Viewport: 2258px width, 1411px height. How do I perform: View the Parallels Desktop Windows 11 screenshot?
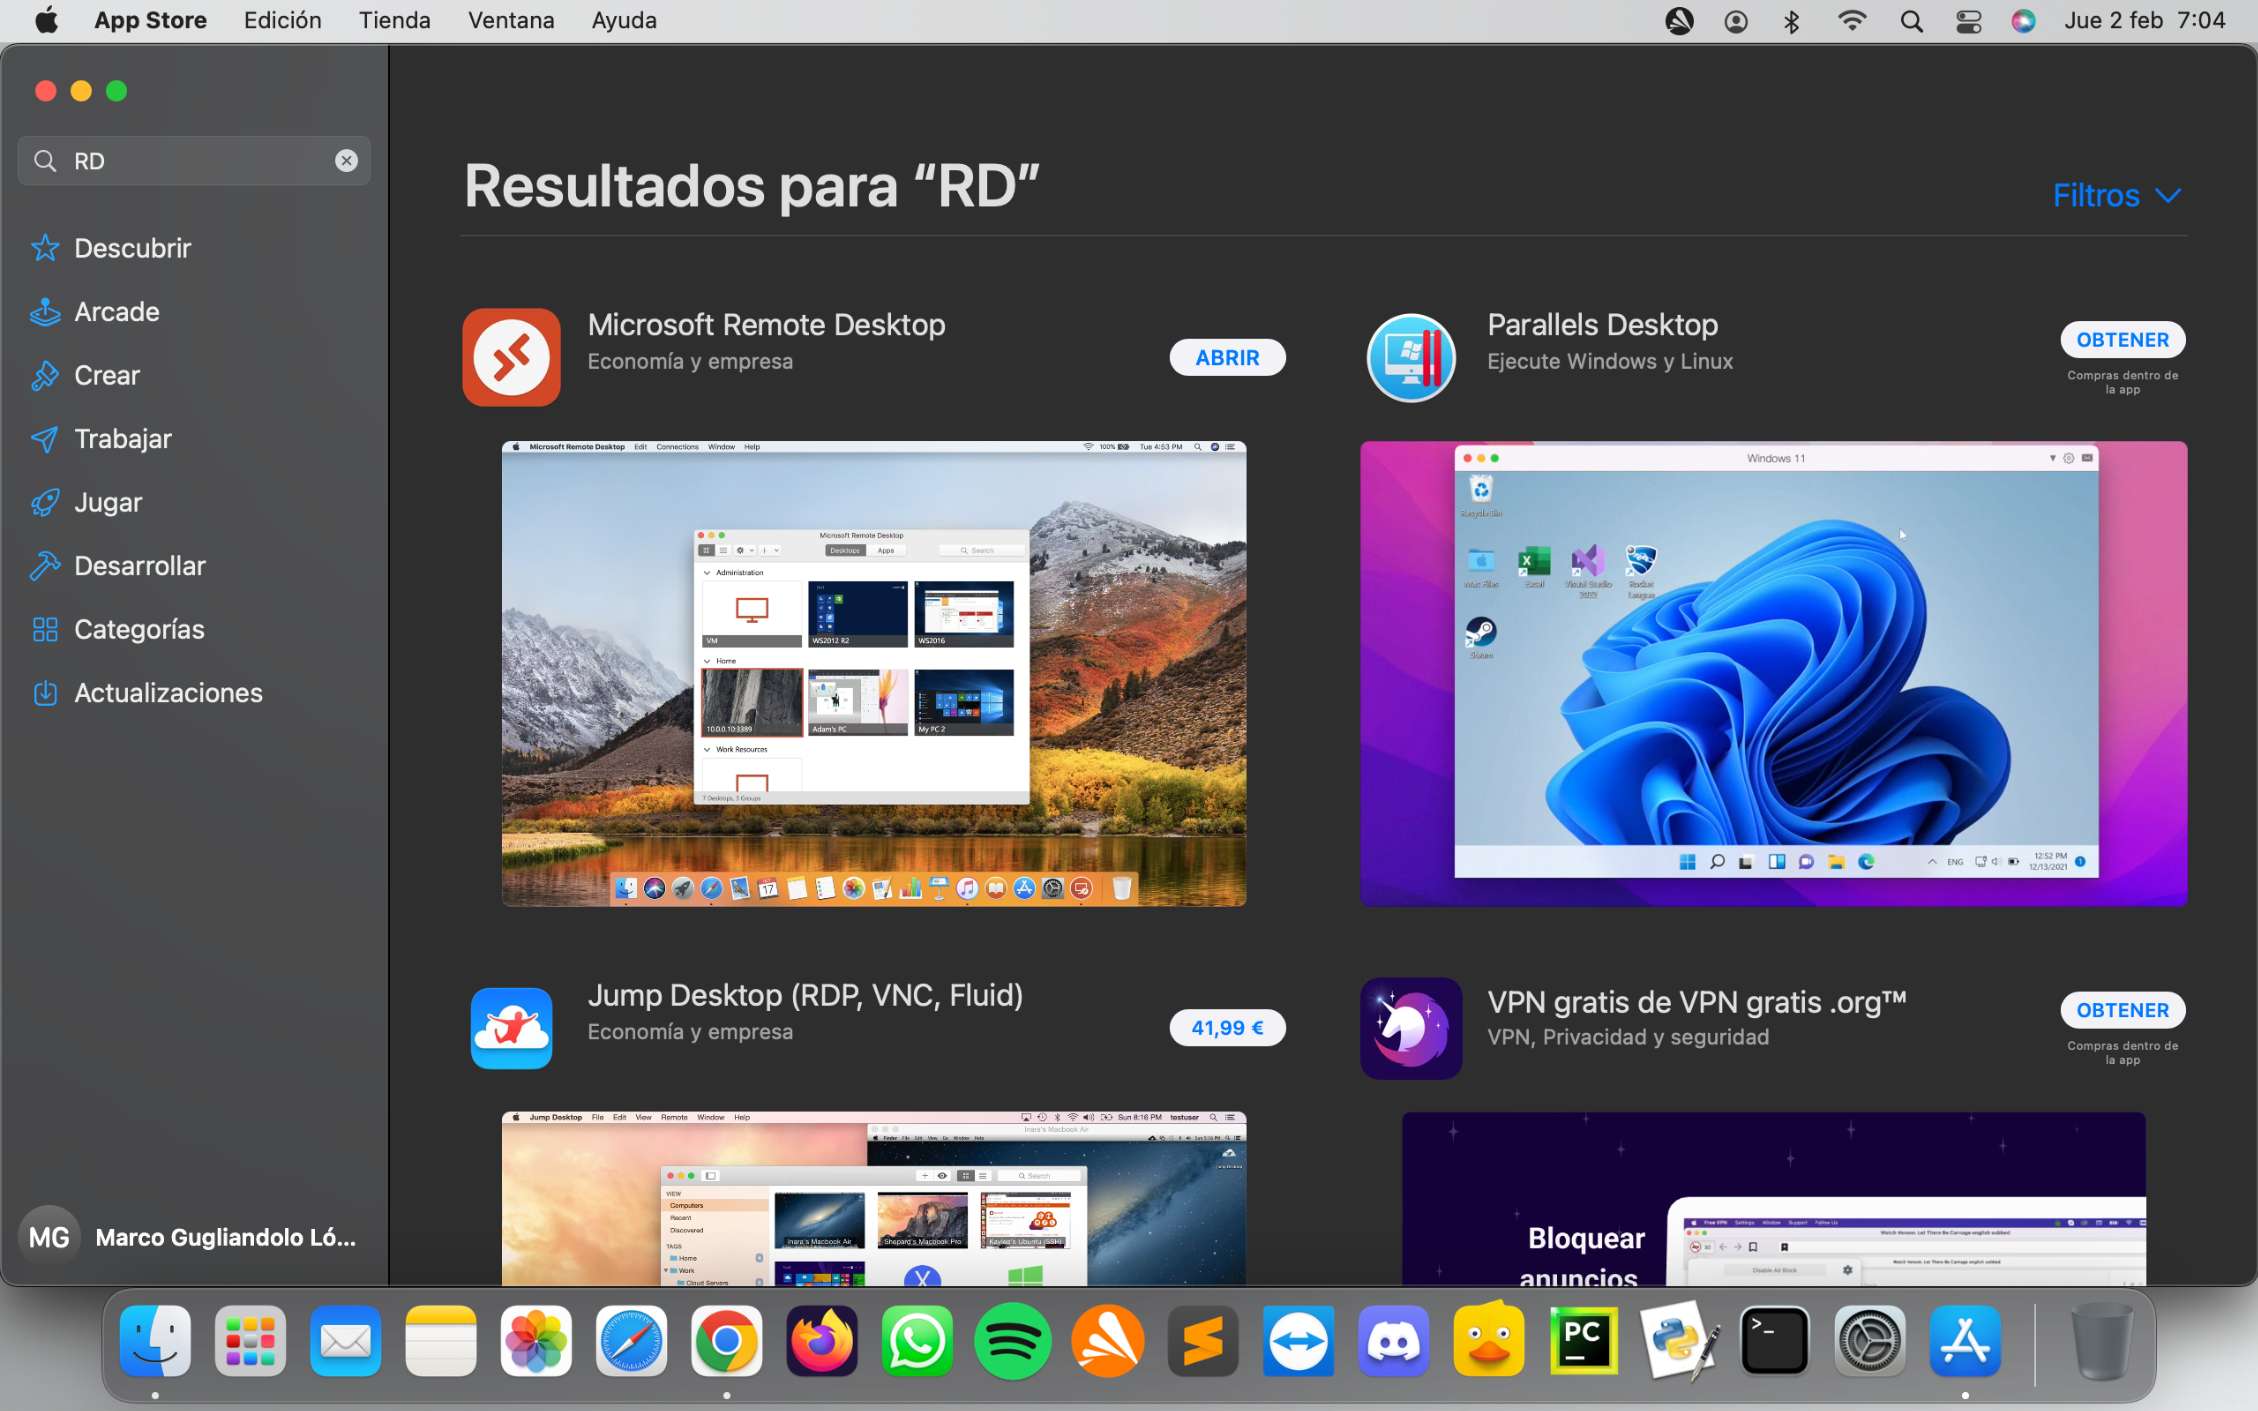1773,673
